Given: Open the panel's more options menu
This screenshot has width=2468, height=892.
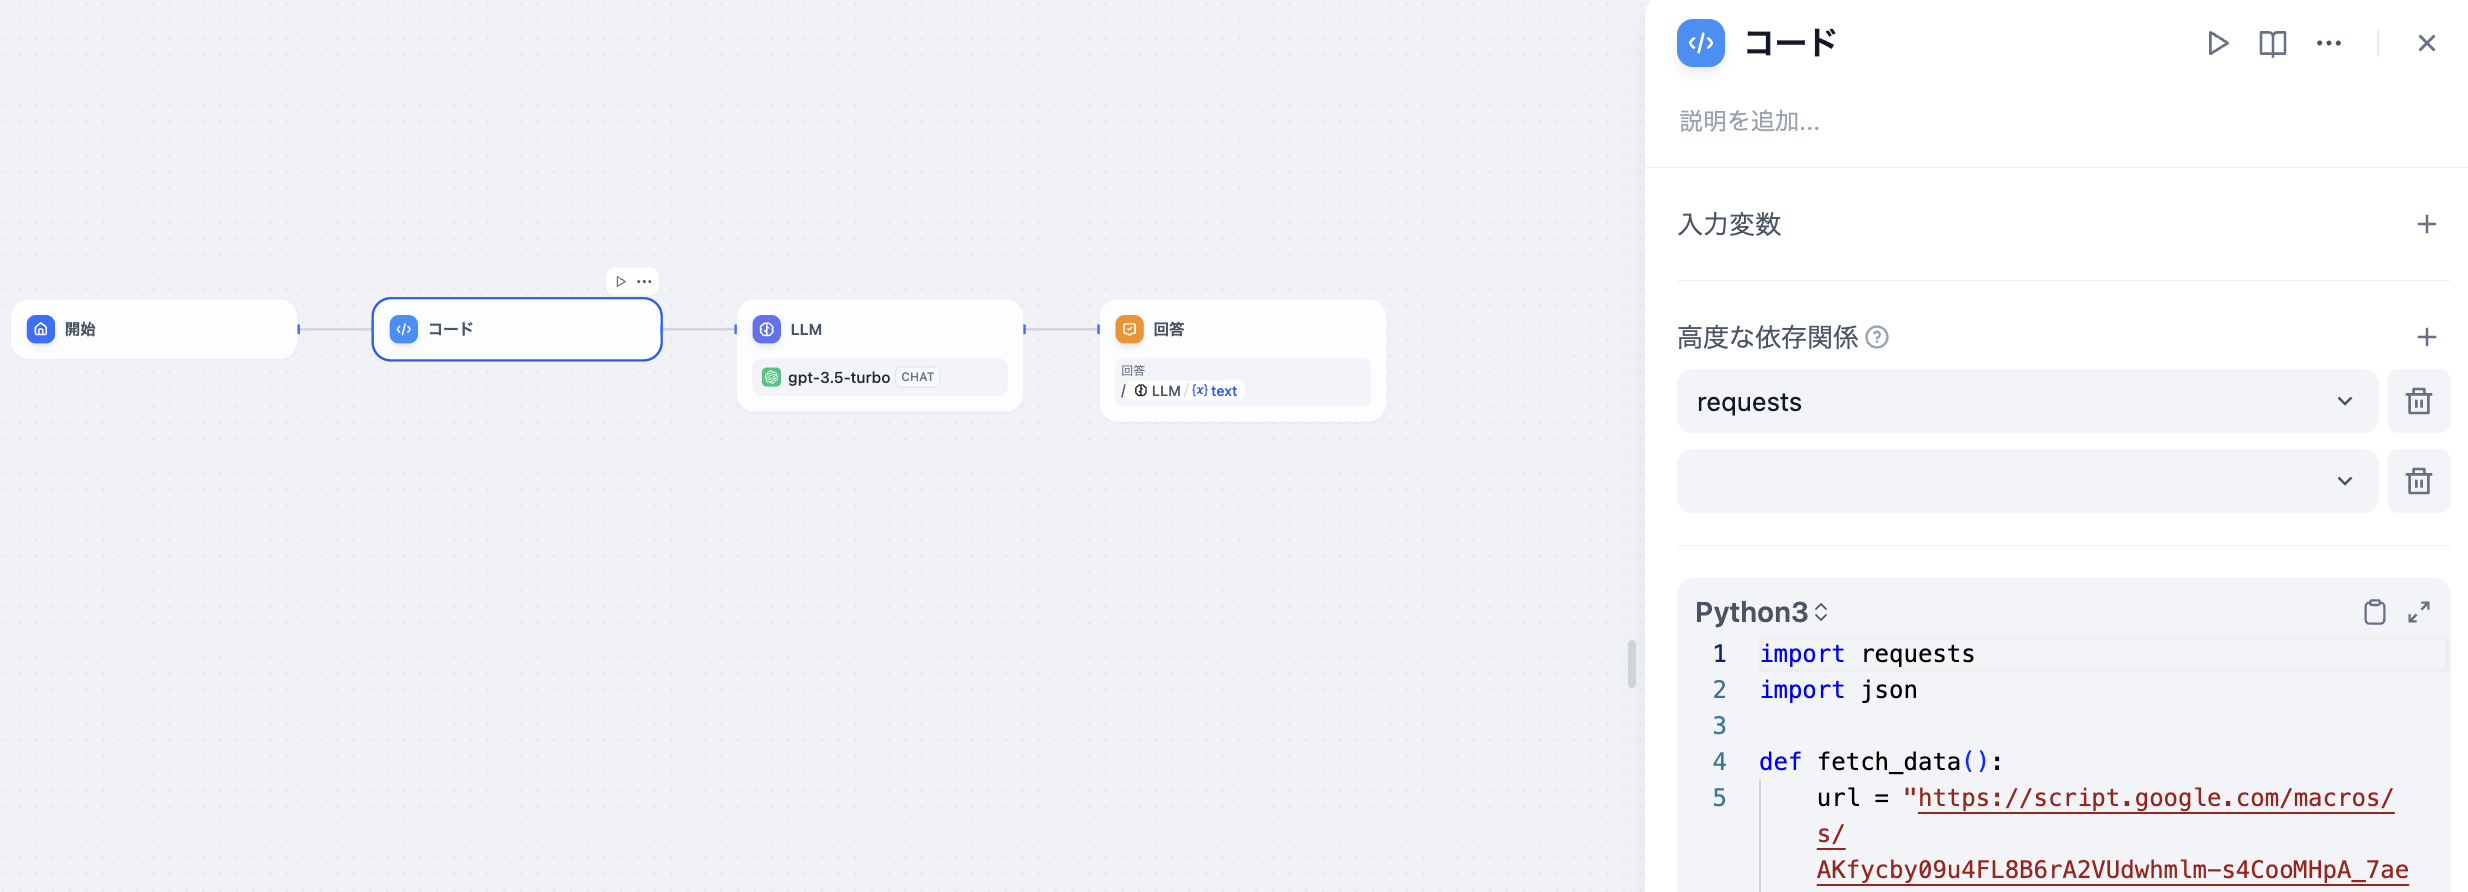Looking at the screenshot, I should point(2328,43).
